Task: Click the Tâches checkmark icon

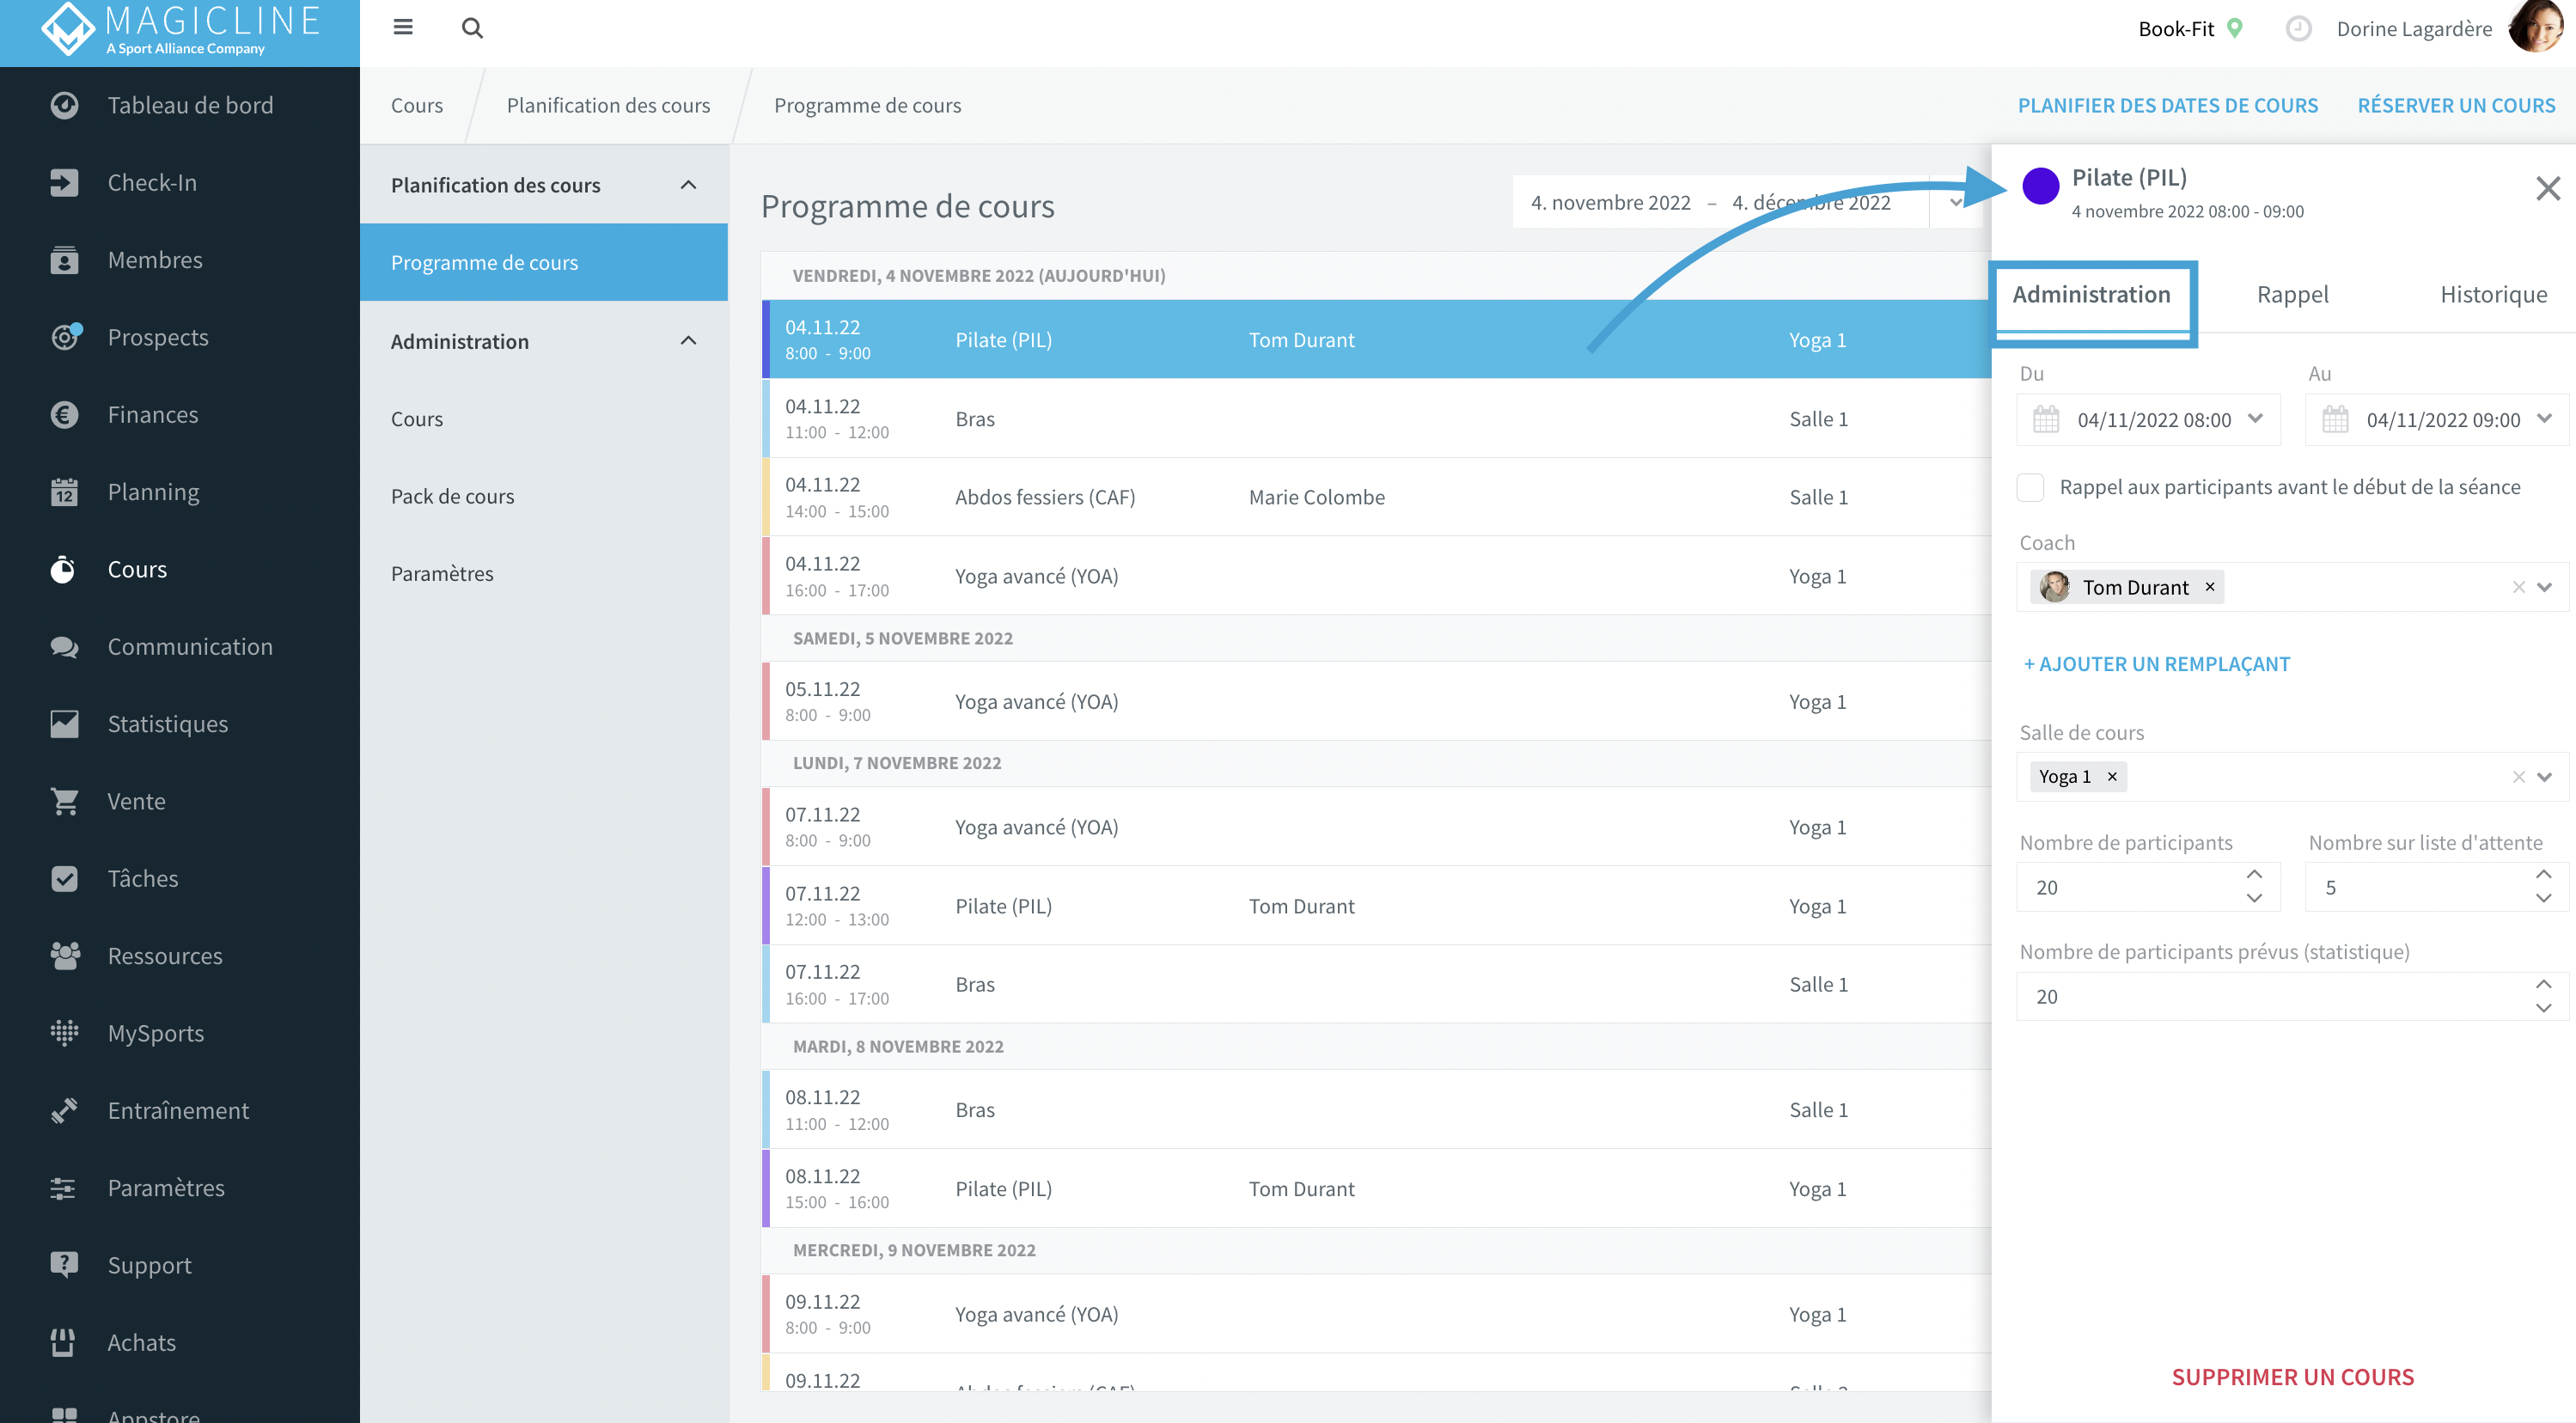Action: click(64, 878)
